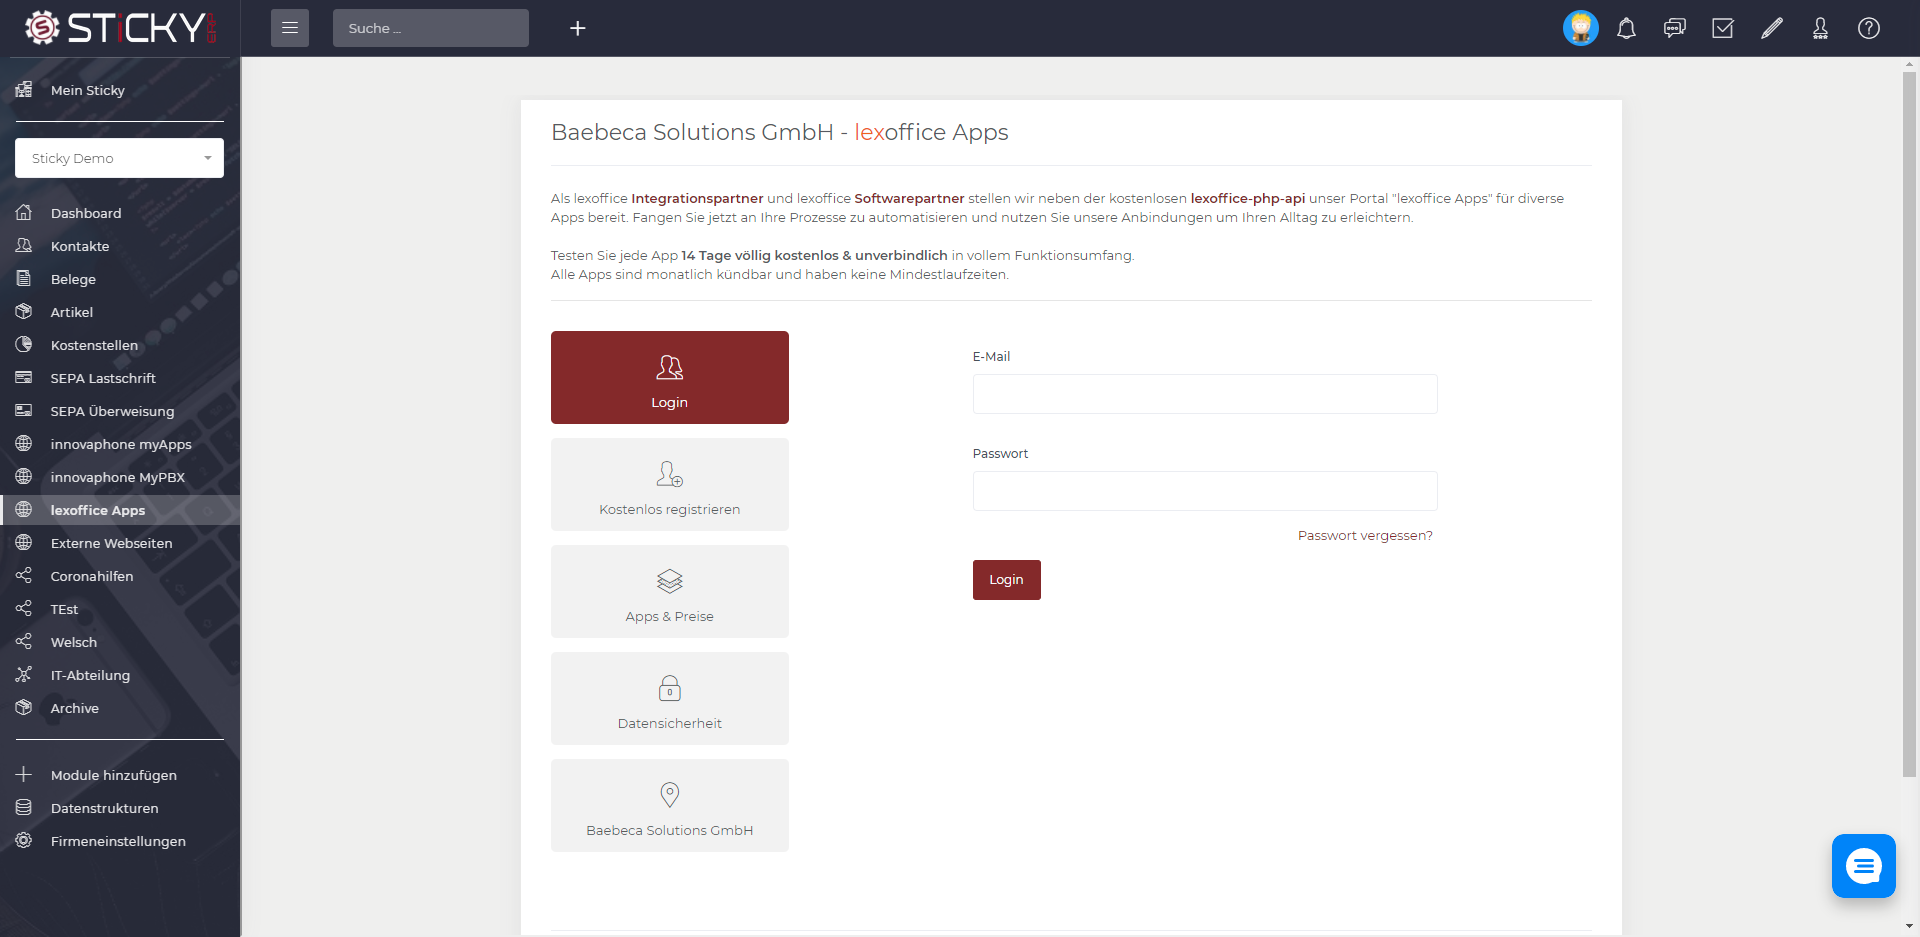Viewport: 1920px width, 937px height.
Task: Open the Baebeca Solutions GmbH tile
Action: click(x=670, y=805)
